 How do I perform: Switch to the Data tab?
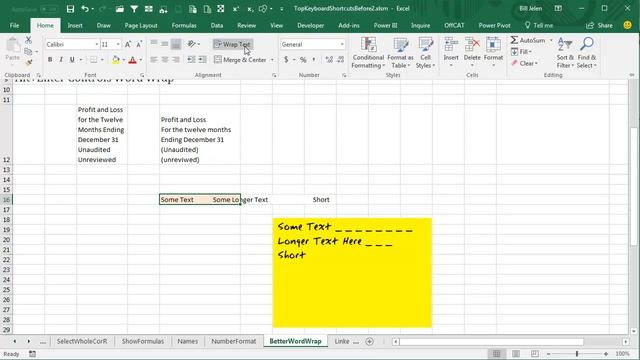pos(217,25)
